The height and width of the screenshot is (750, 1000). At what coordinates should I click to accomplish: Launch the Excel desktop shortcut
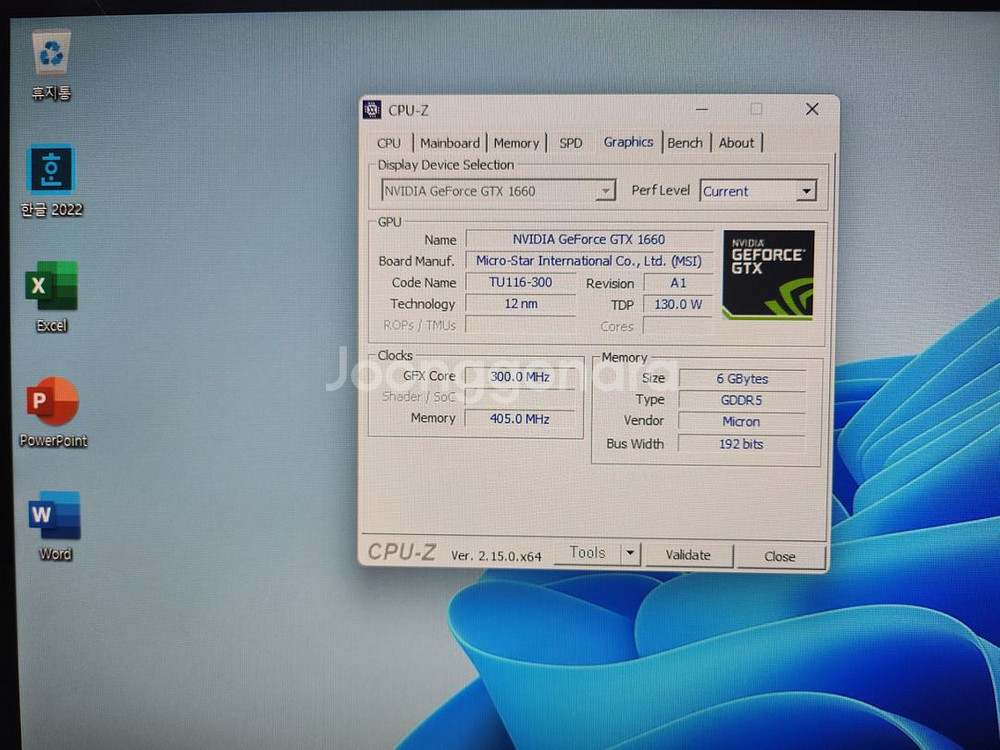click(x=51, y=297)
